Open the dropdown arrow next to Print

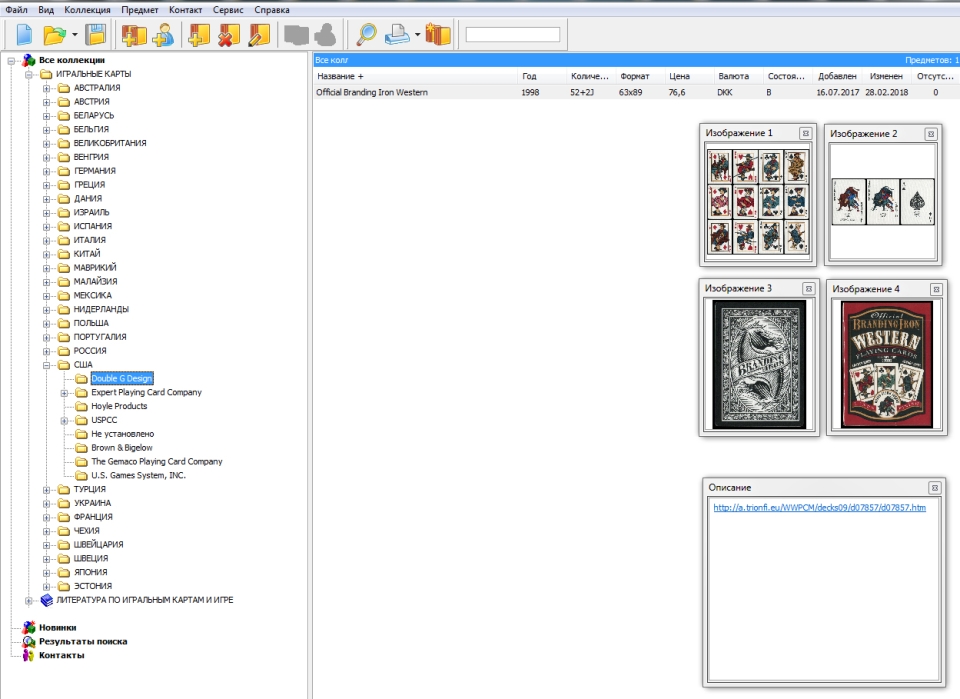click(x=418, y=35)
